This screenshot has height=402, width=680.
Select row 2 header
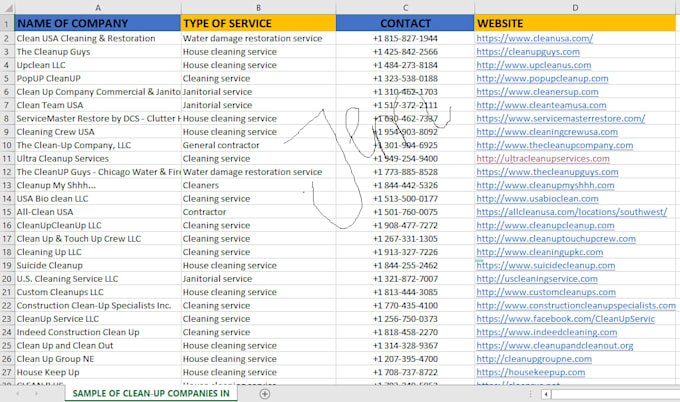(7, 38)
